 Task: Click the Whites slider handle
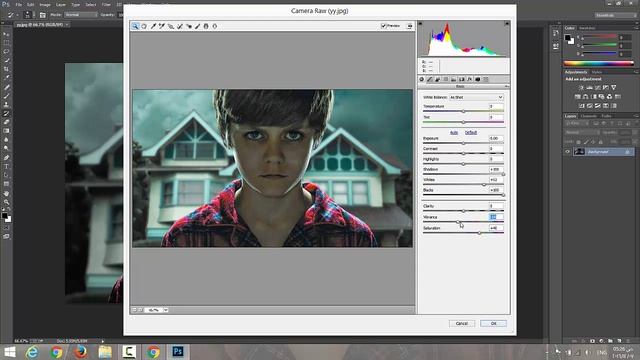tap(484, 184)
